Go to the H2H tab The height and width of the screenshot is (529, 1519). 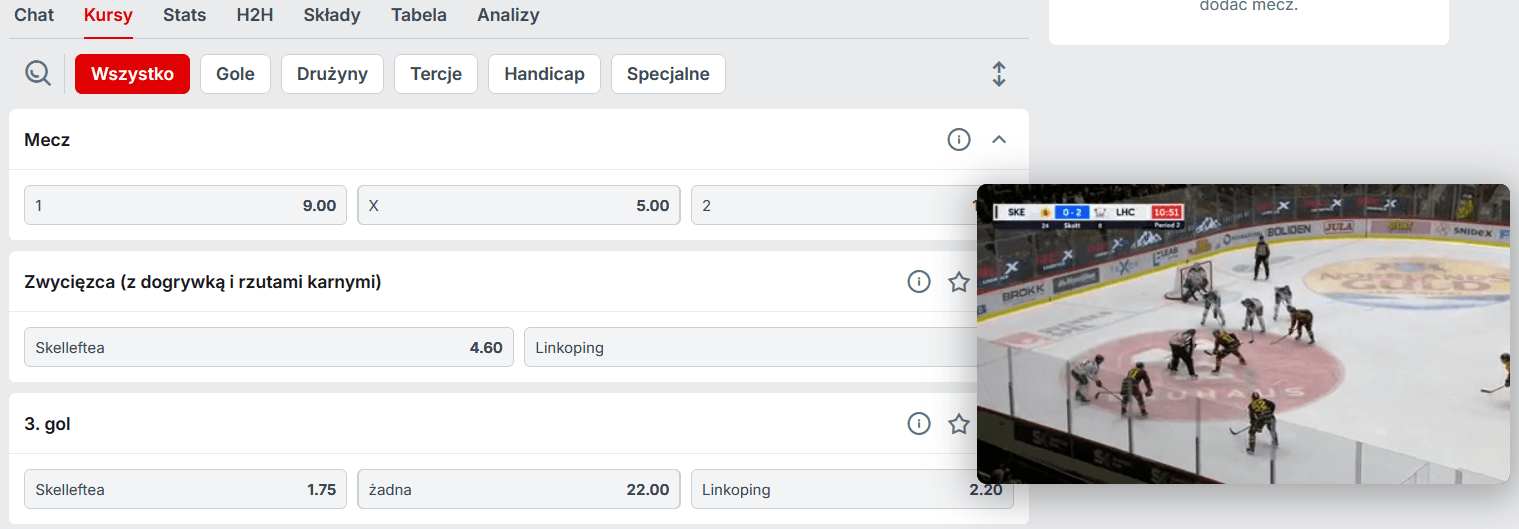click(254, 15)
